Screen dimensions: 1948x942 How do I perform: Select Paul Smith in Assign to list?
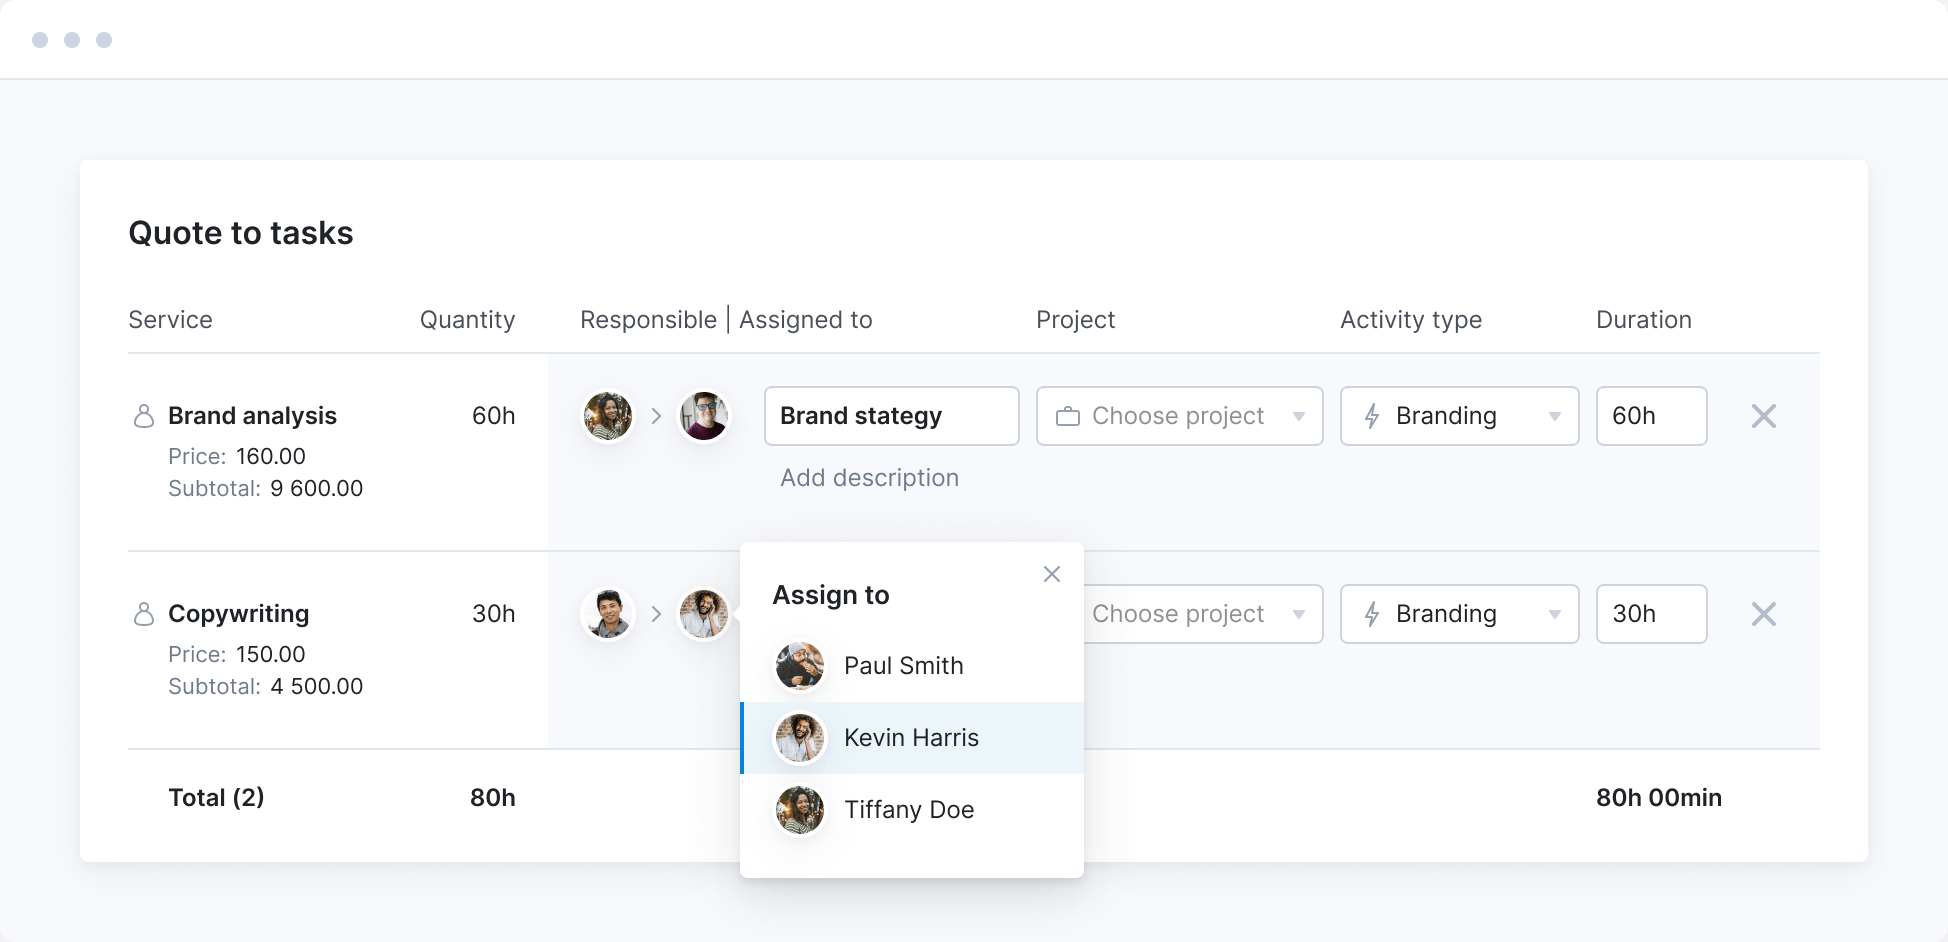903,666
